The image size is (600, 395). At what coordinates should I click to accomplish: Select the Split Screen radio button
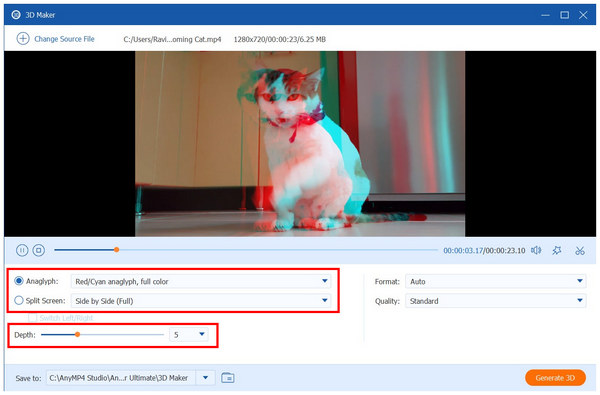(x=19, y=300)
